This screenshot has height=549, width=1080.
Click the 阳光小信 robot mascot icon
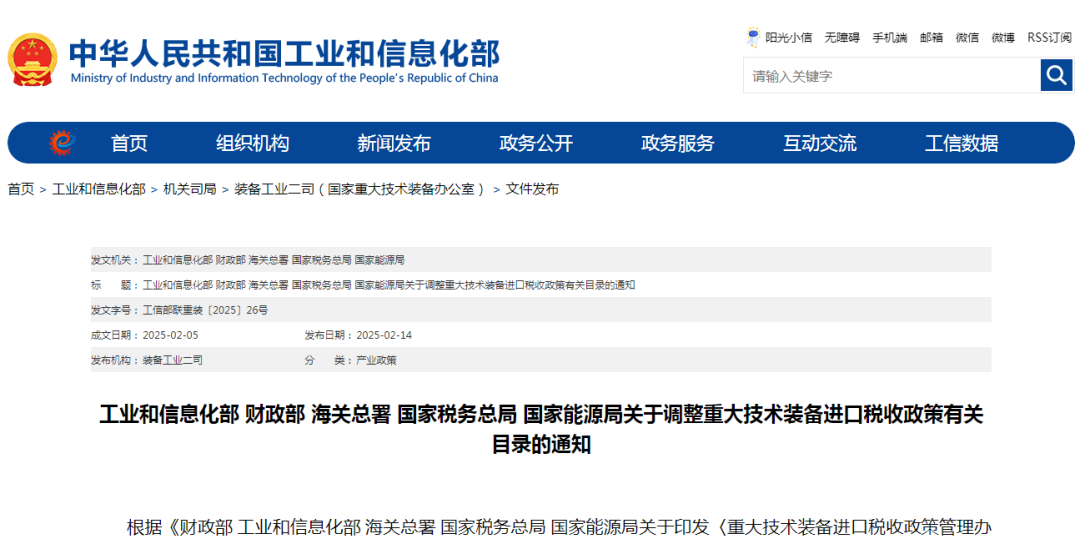pyautogui.click(x=754, y=37)
